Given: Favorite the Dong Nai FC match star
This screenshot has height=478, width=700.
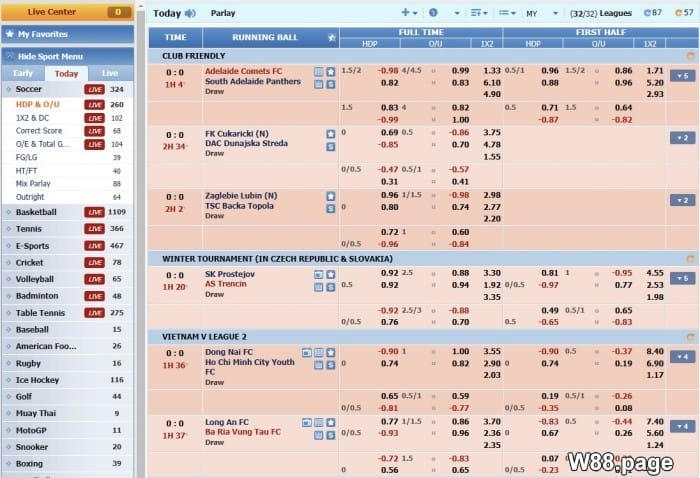Looking at the screenshot, I should [331, 353].
